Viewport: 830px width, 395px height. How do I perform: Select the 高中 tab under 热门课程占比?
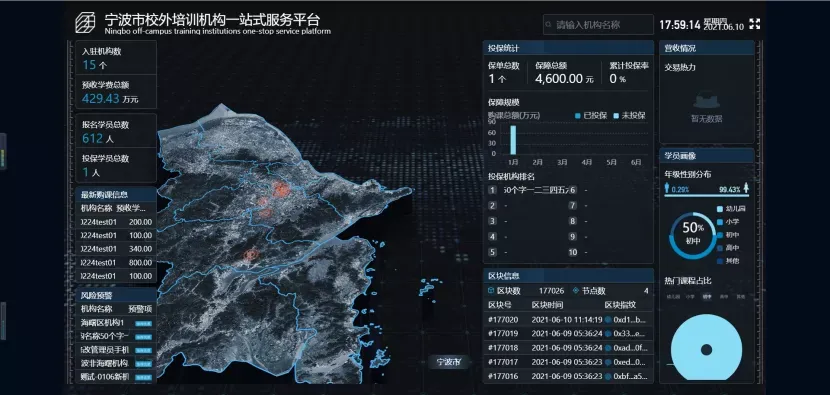pyautogui.click(x=724, y=297)
